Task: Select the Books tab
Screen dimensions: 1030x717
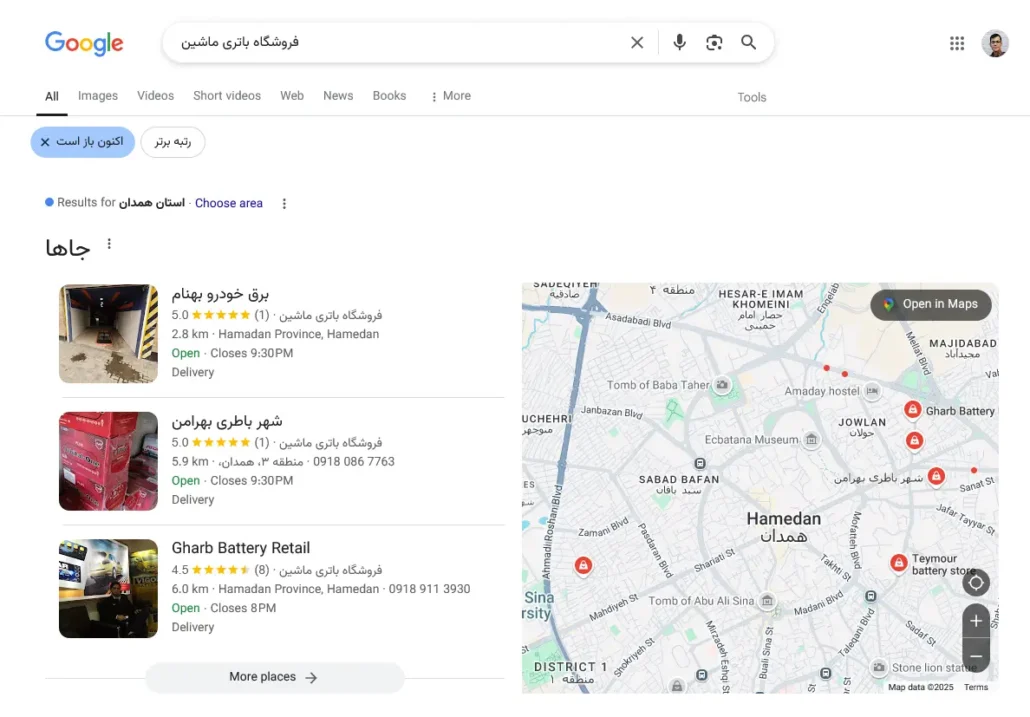Action: [390, 96]
